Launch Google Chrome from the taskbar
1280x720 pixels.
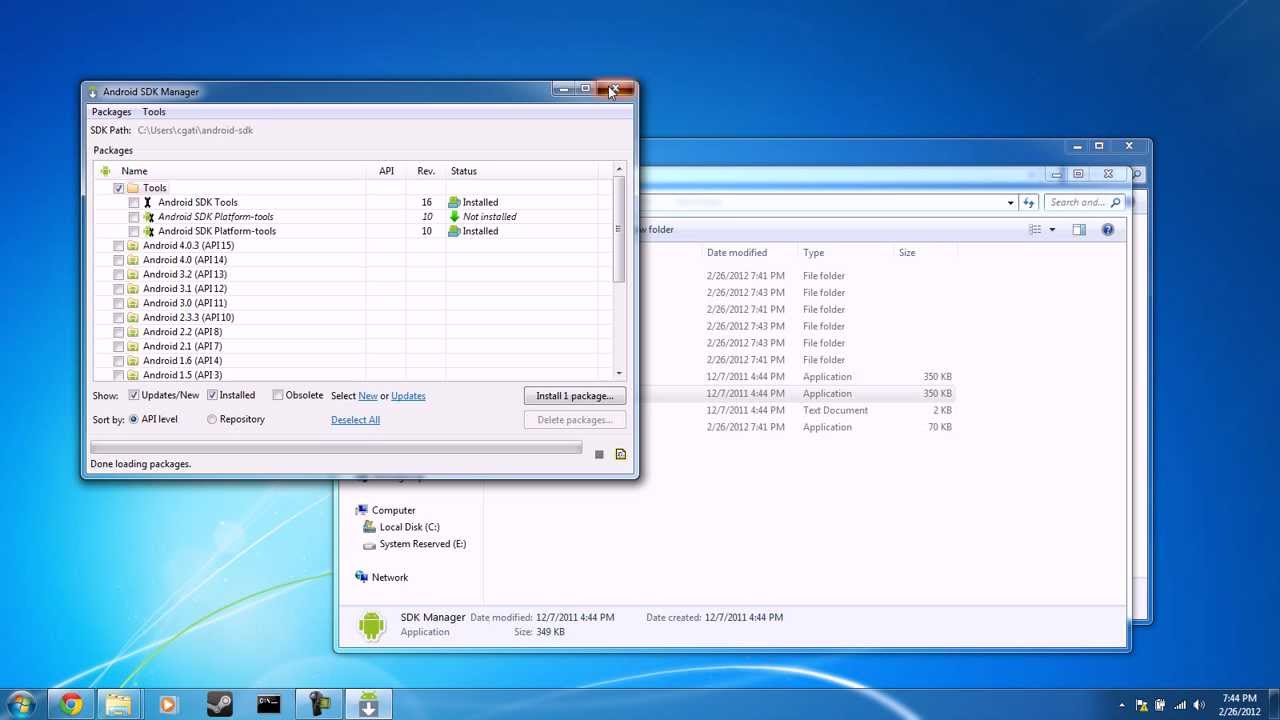[70, 705]
